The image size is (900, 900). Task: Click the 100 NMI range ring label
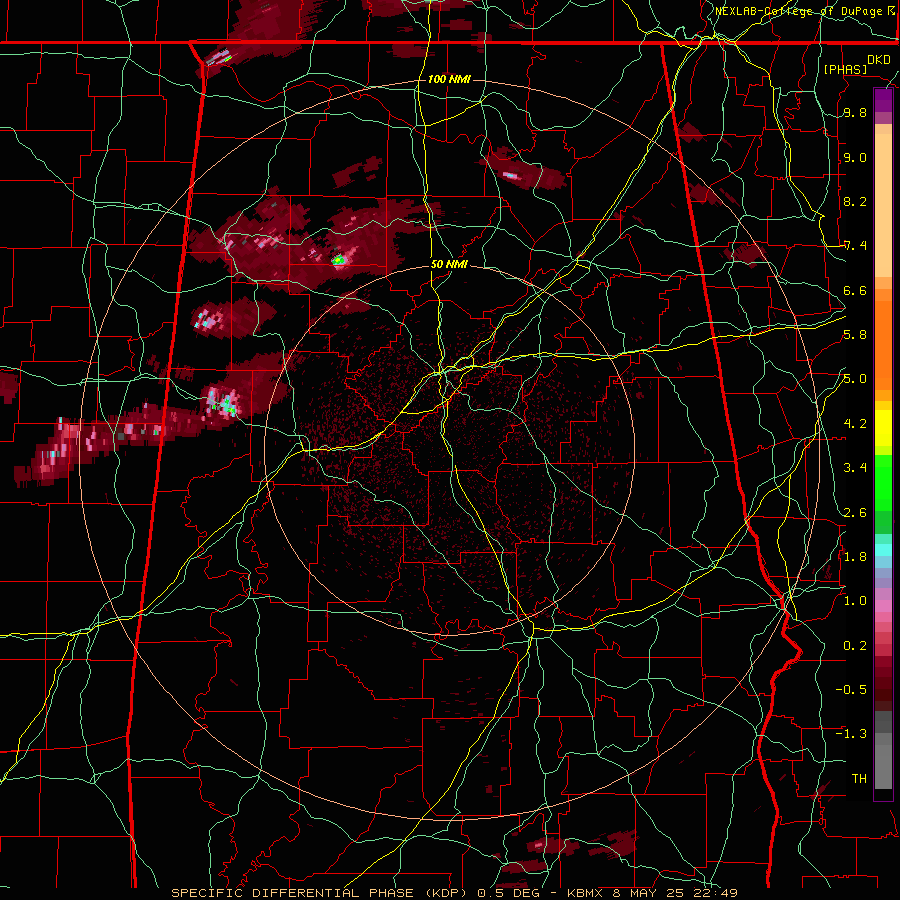pyautogui.click(x=449, y=79)
